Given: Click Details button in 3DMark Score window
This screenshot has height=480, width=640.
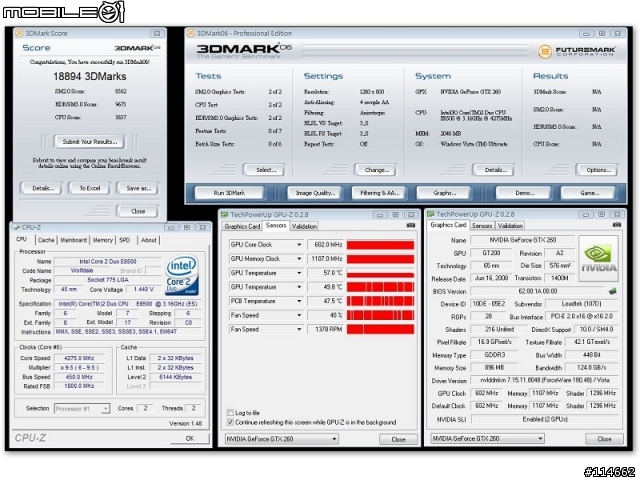Looking at the screenshot, I should (42, 189).
